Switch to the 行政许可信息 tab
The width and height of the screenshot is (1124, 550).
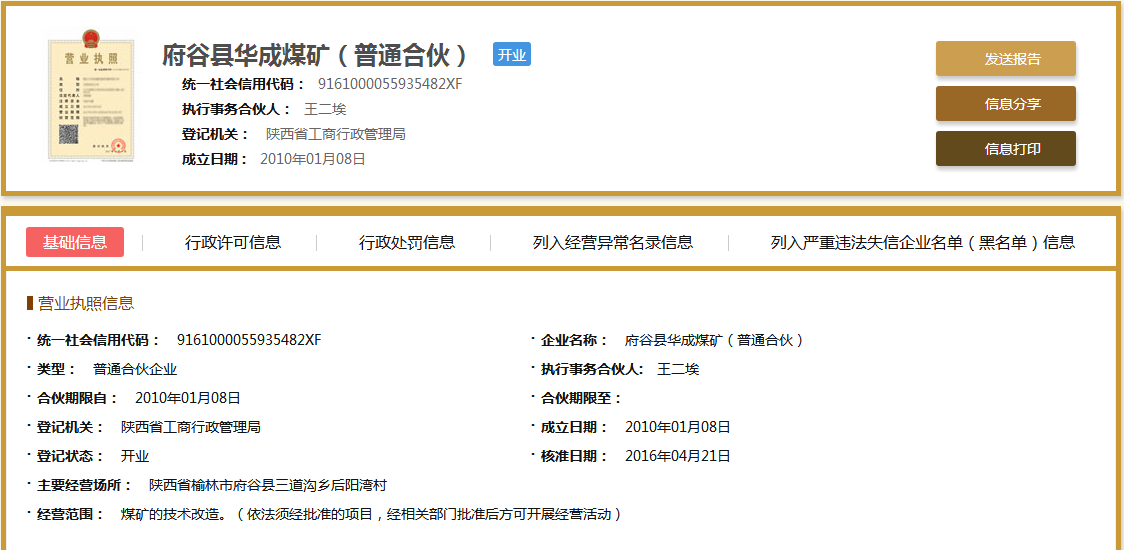233,242
